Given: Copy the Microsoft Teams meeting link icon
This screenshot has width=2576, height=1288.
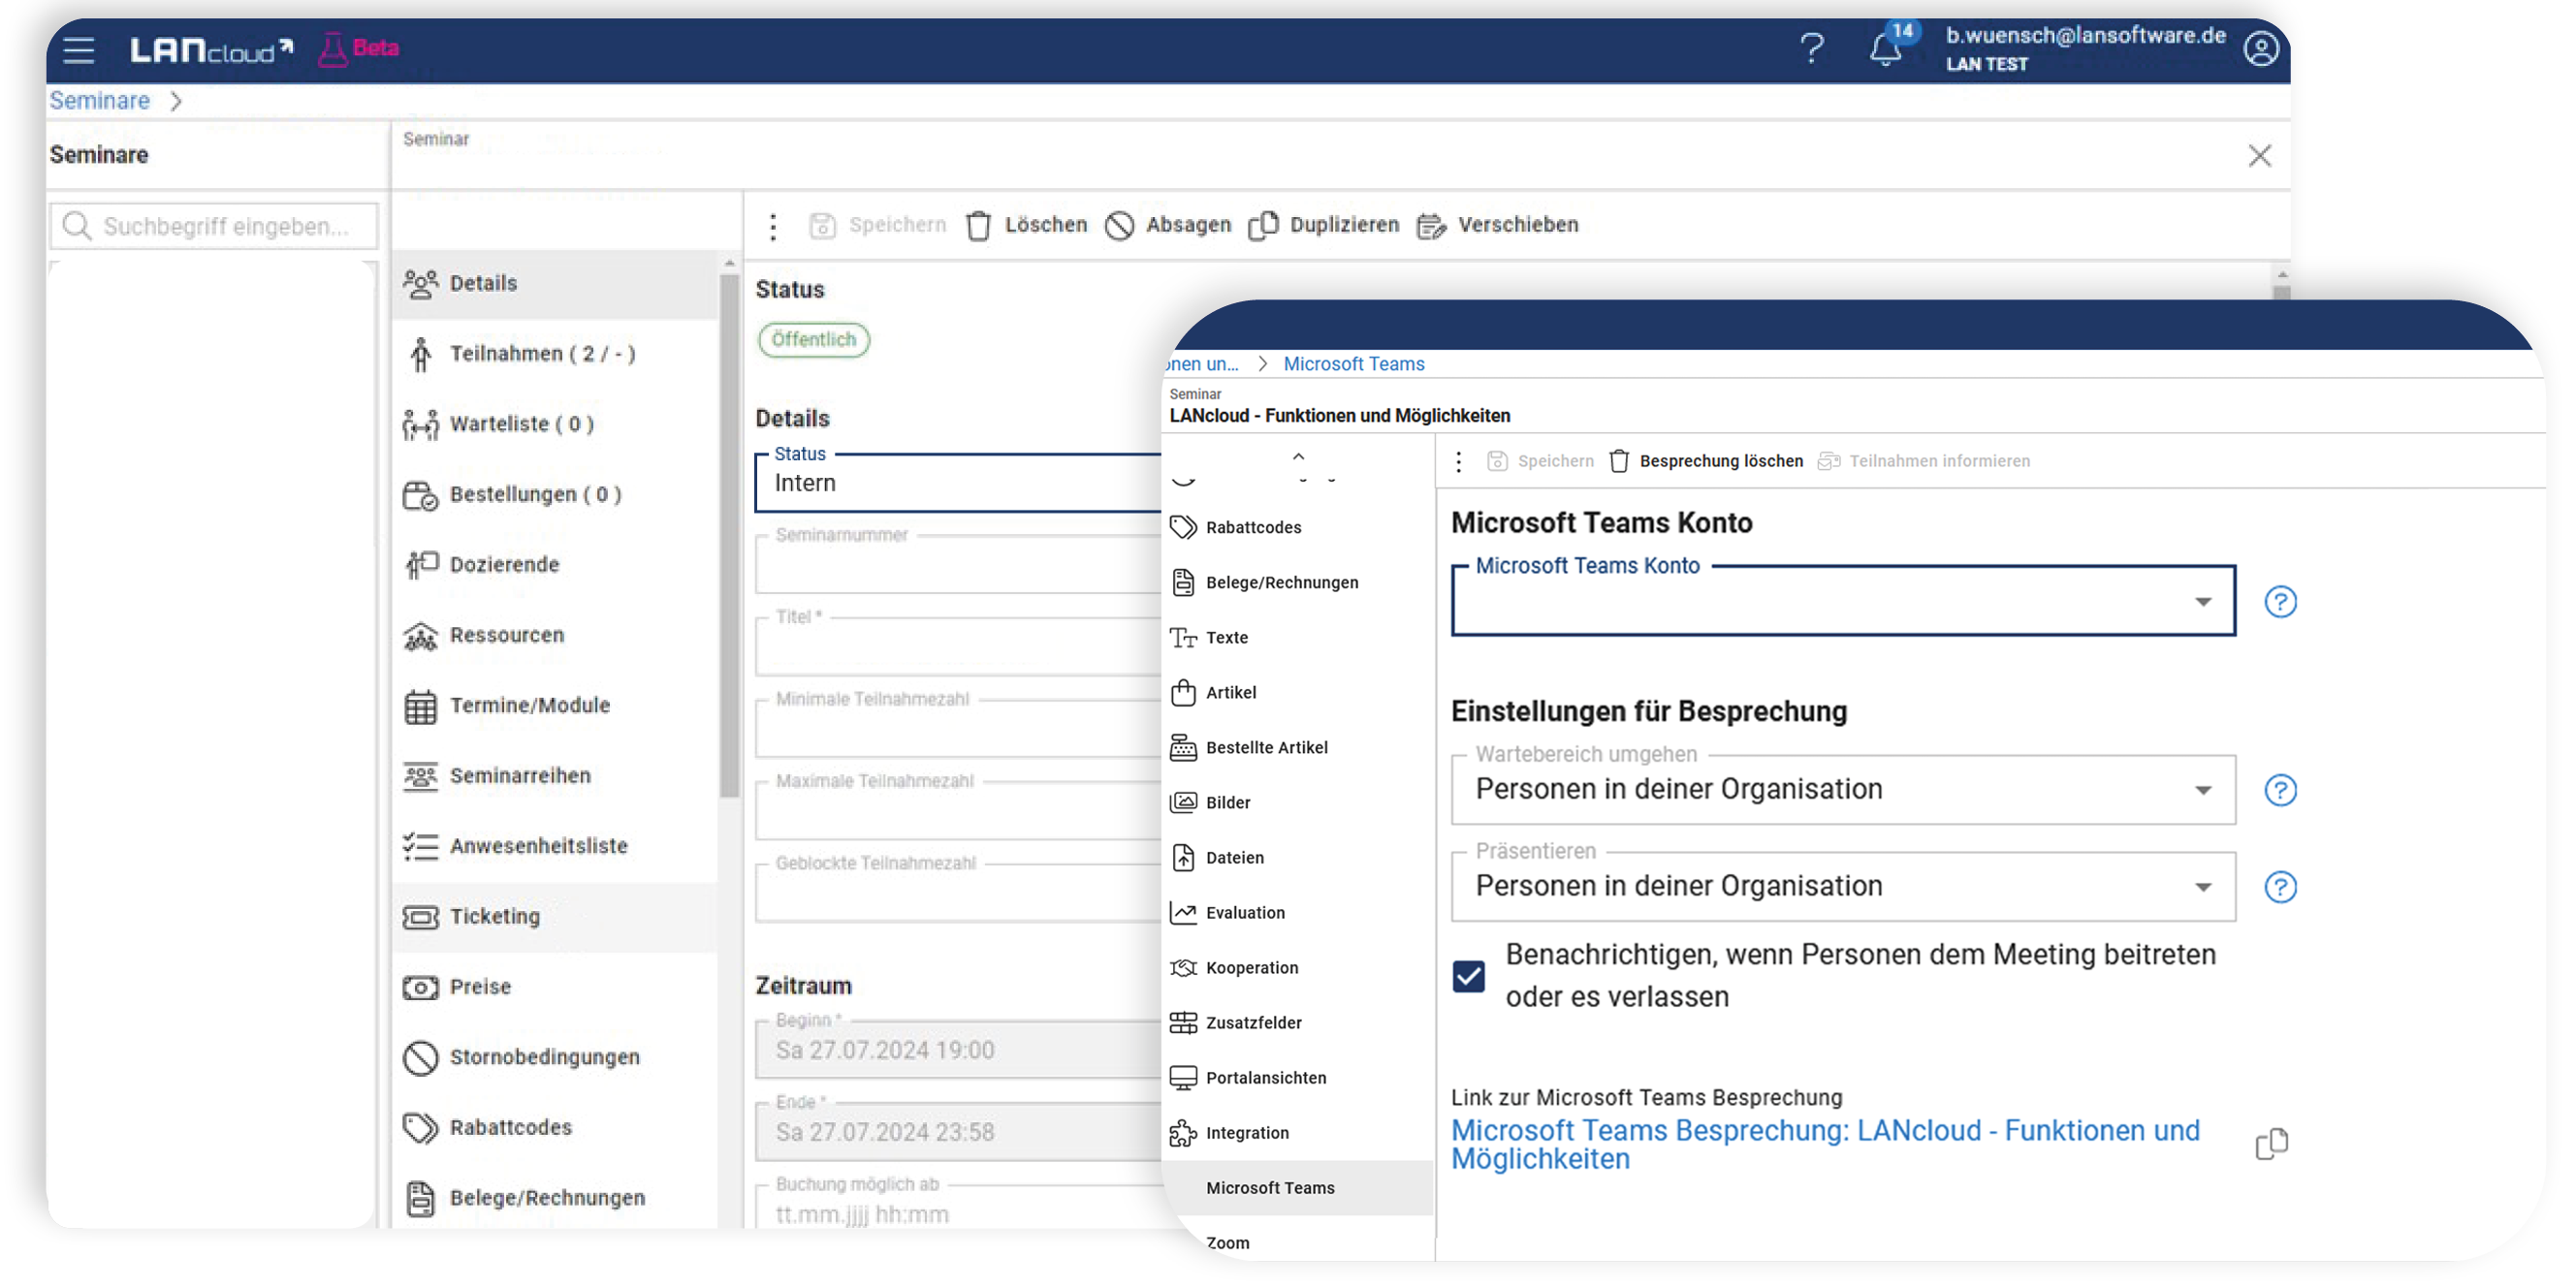Looking at the screenshot, I should click(2271, 1143).
